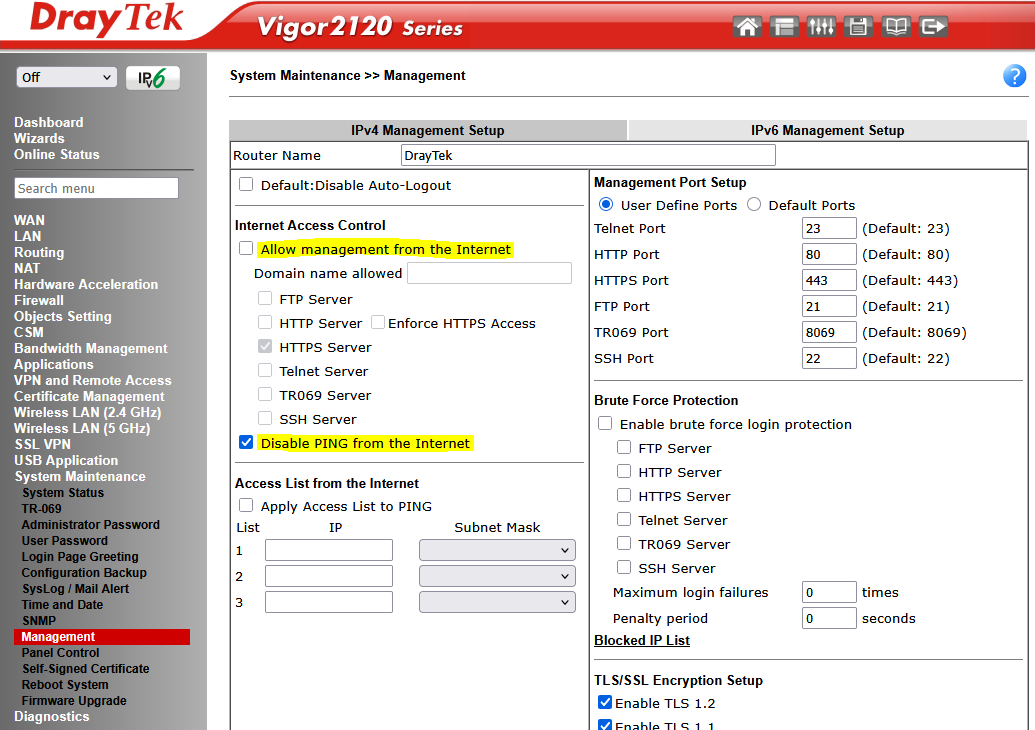Open the blue help question icon
Image resolution: width=1035 pixels, height=730 pixels.
coord(1014,76)
